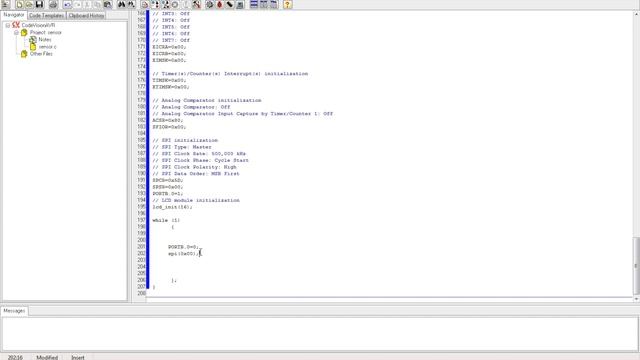Viewport: 640px width, 360px height.
Task: Click the editor vertical scrollbar thumb
Action: tap(636, 266)
